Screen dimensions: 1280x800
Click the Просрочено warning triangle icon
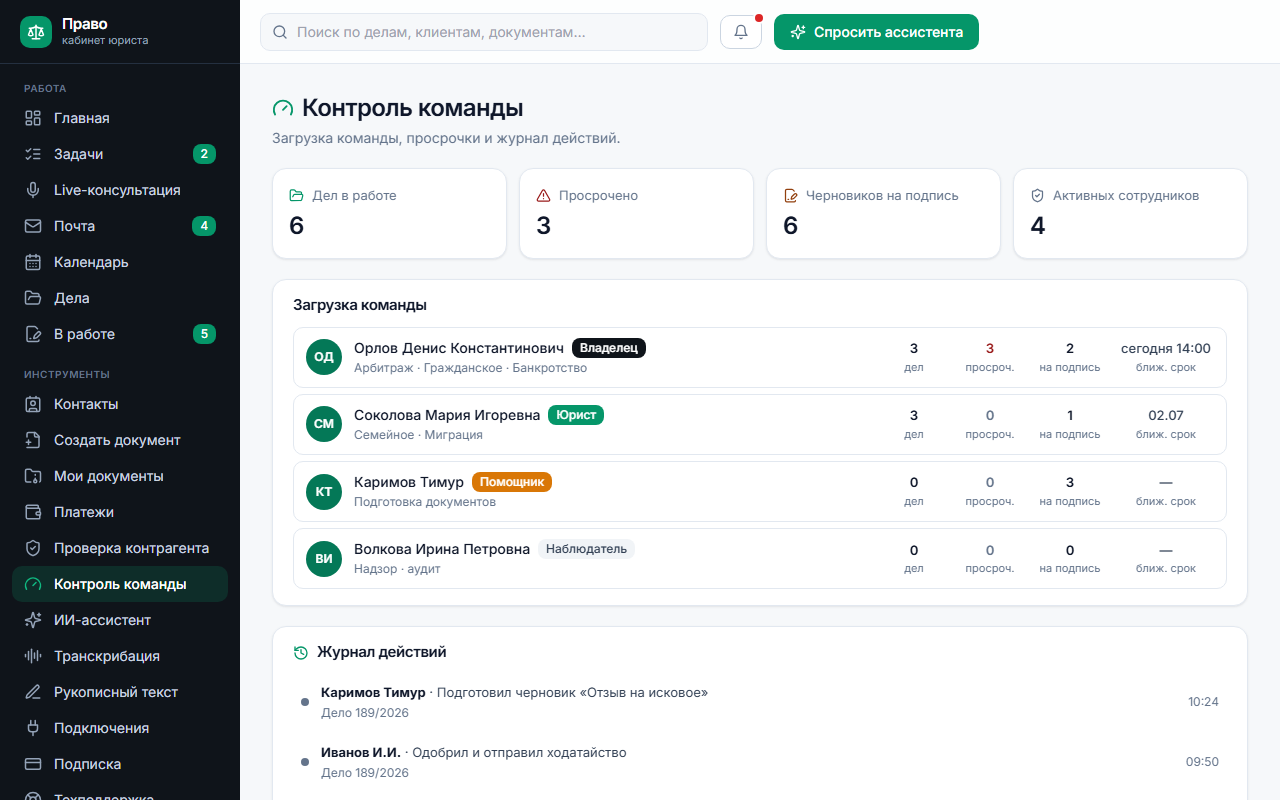pos(544,196)
